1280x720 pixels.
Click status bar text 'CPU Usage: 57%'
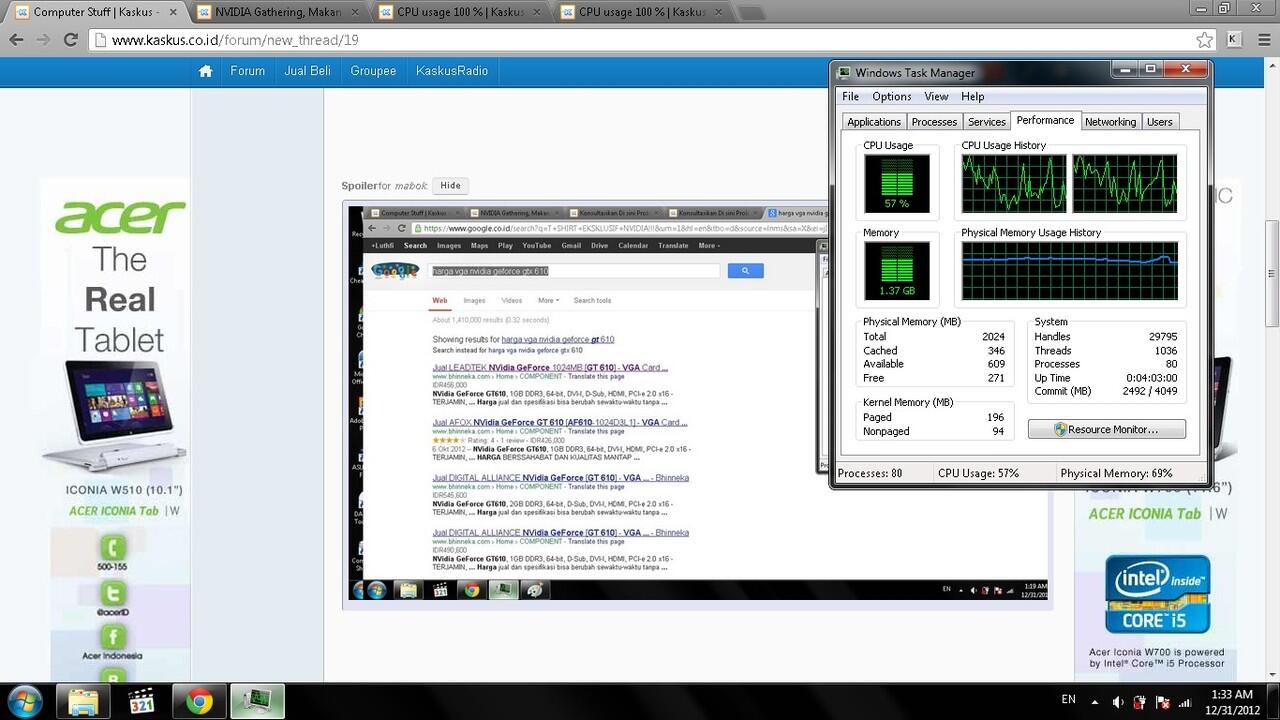click(x=978, y=473)
